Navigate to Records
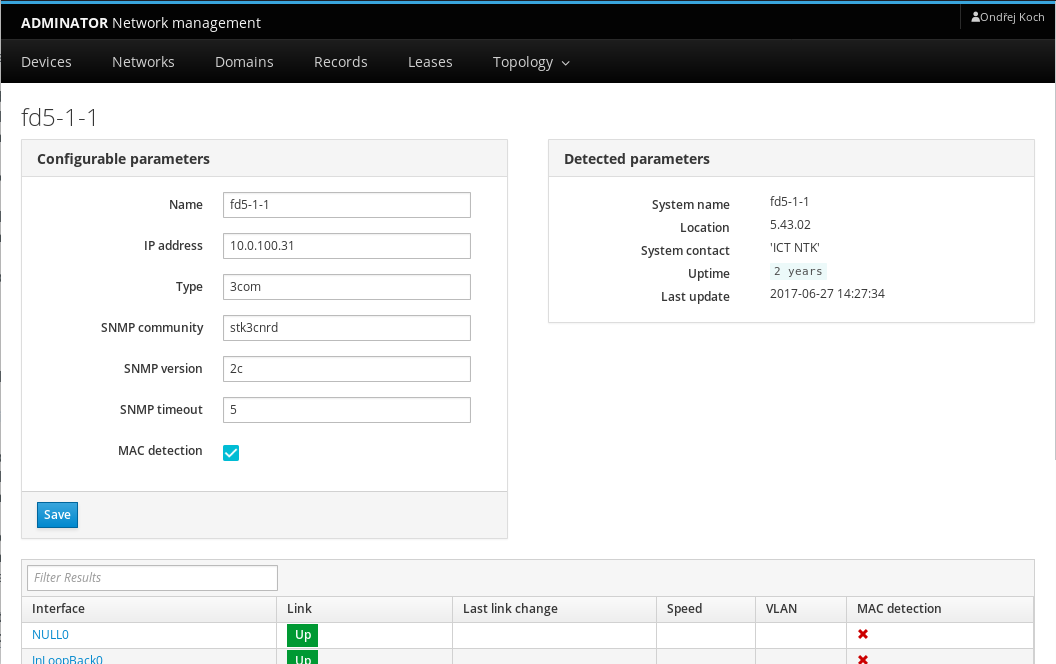The height and width of the screenshot is (664, 1056). [341, 62]
